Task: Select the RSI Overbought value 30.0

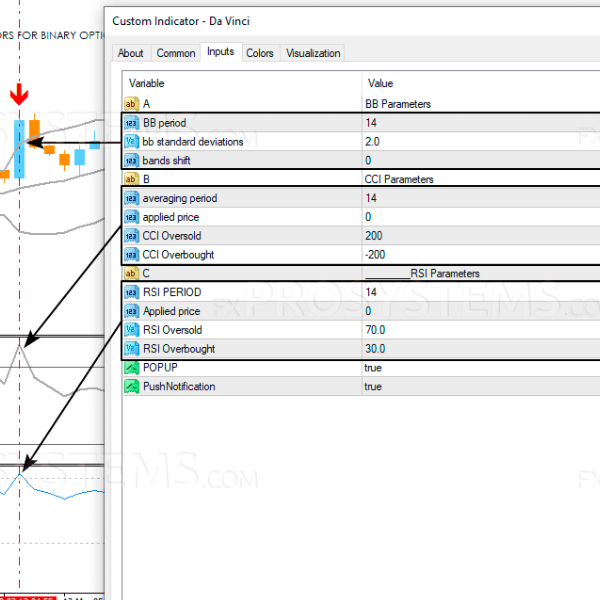Action: click(375, 349)
